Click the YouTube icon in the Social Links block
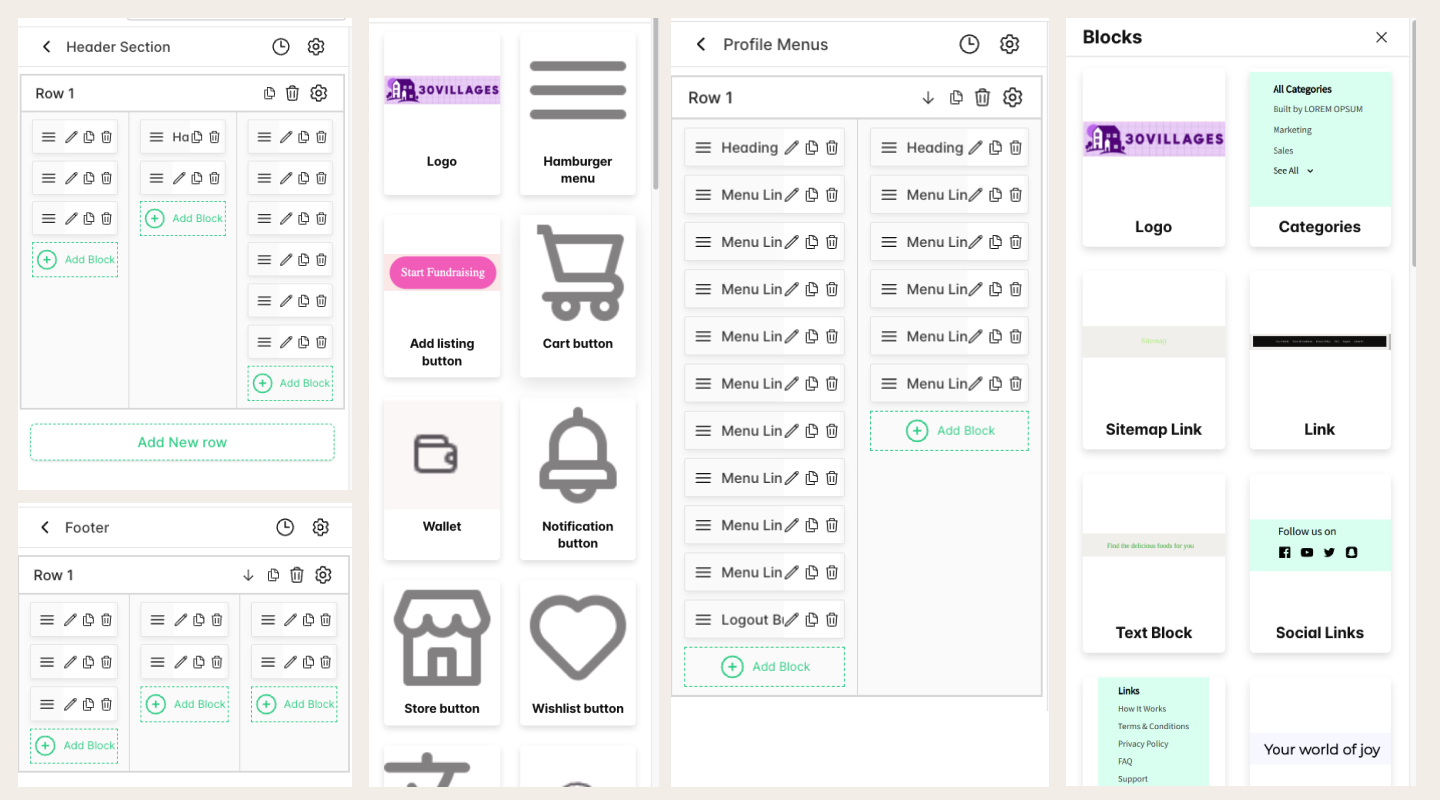The image size is (1440, 800). coord(1307,552)
